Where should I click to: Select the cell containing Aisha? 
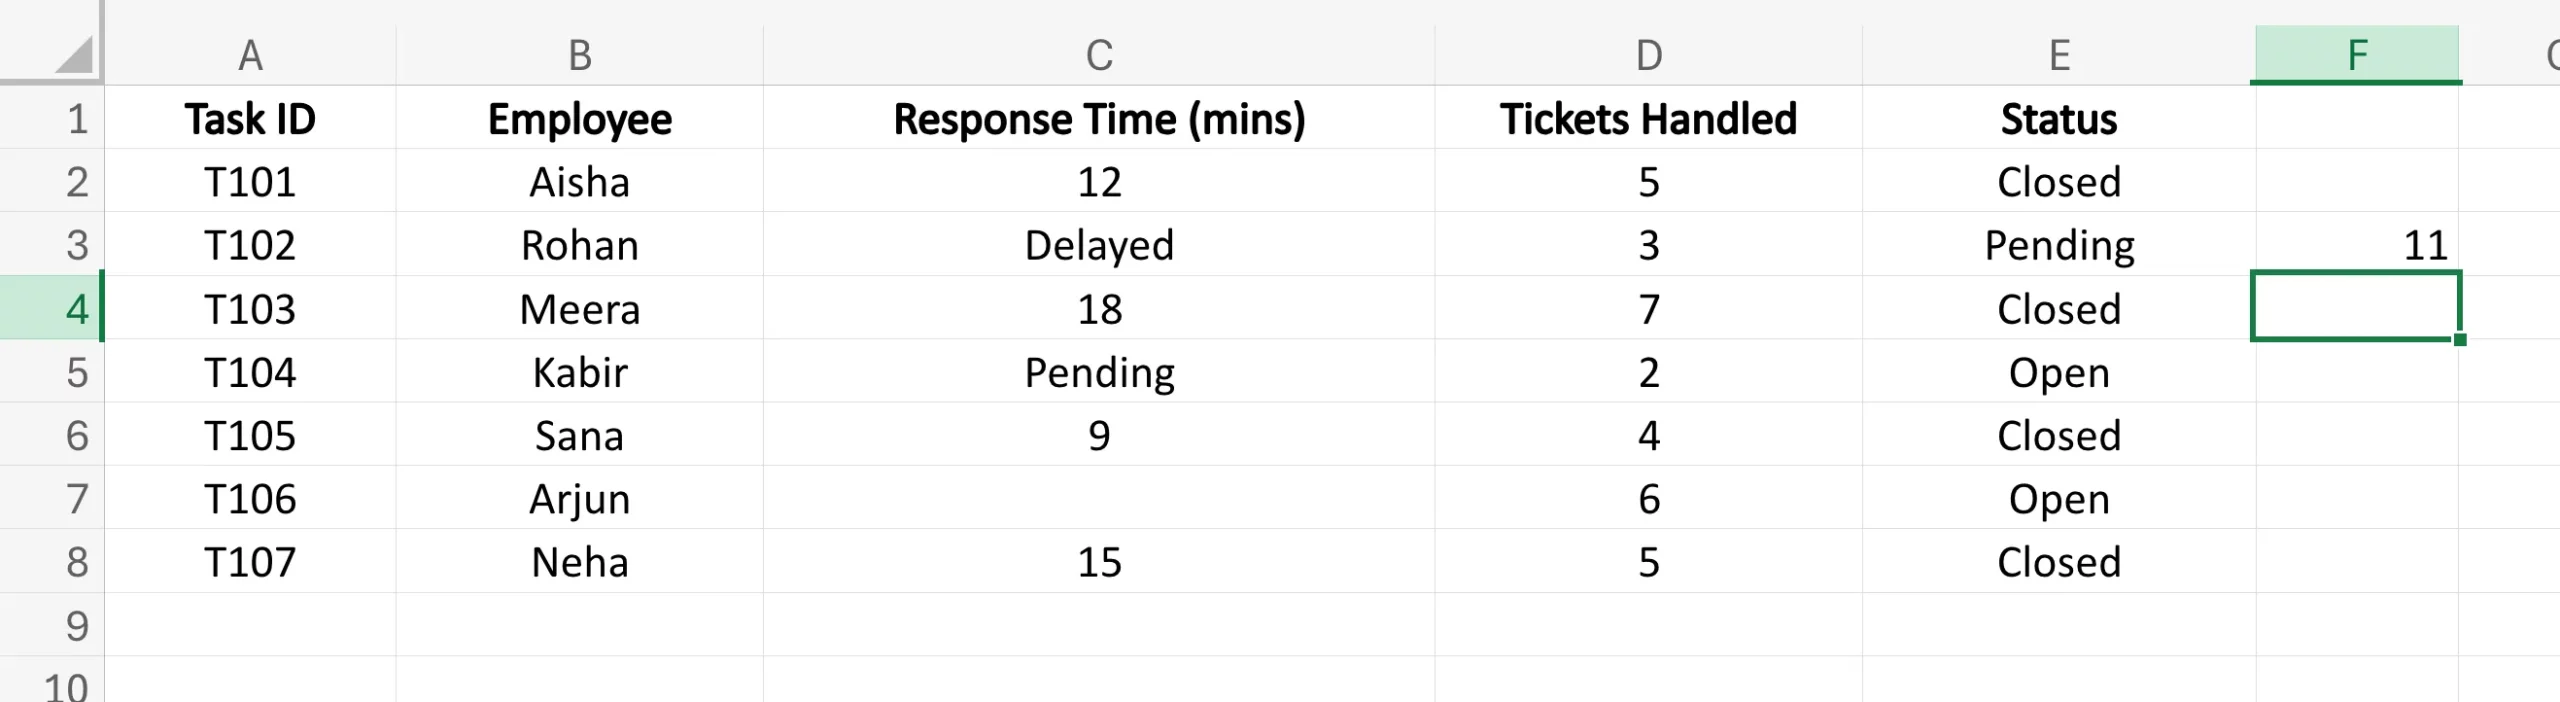click(579, 182)
